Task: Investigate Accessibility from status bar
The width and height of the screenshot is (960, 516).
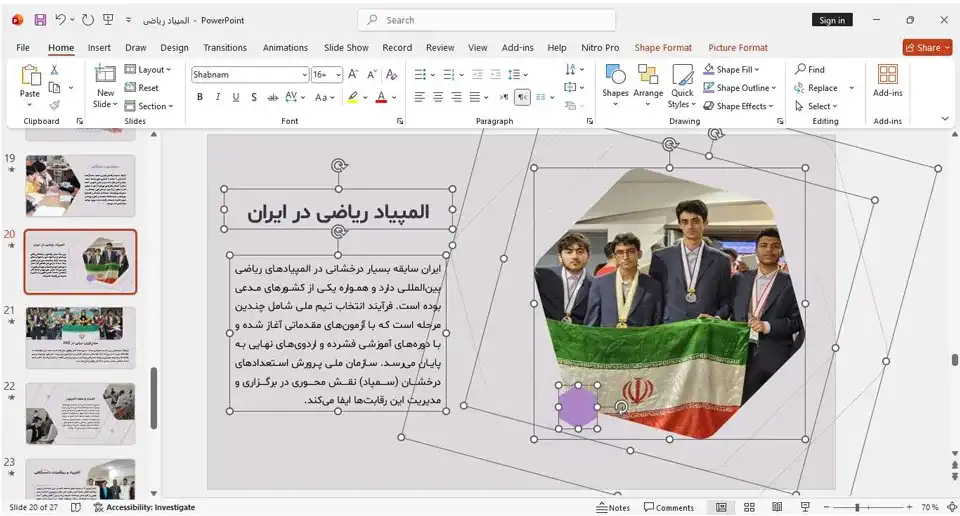Action: [144, 507]
